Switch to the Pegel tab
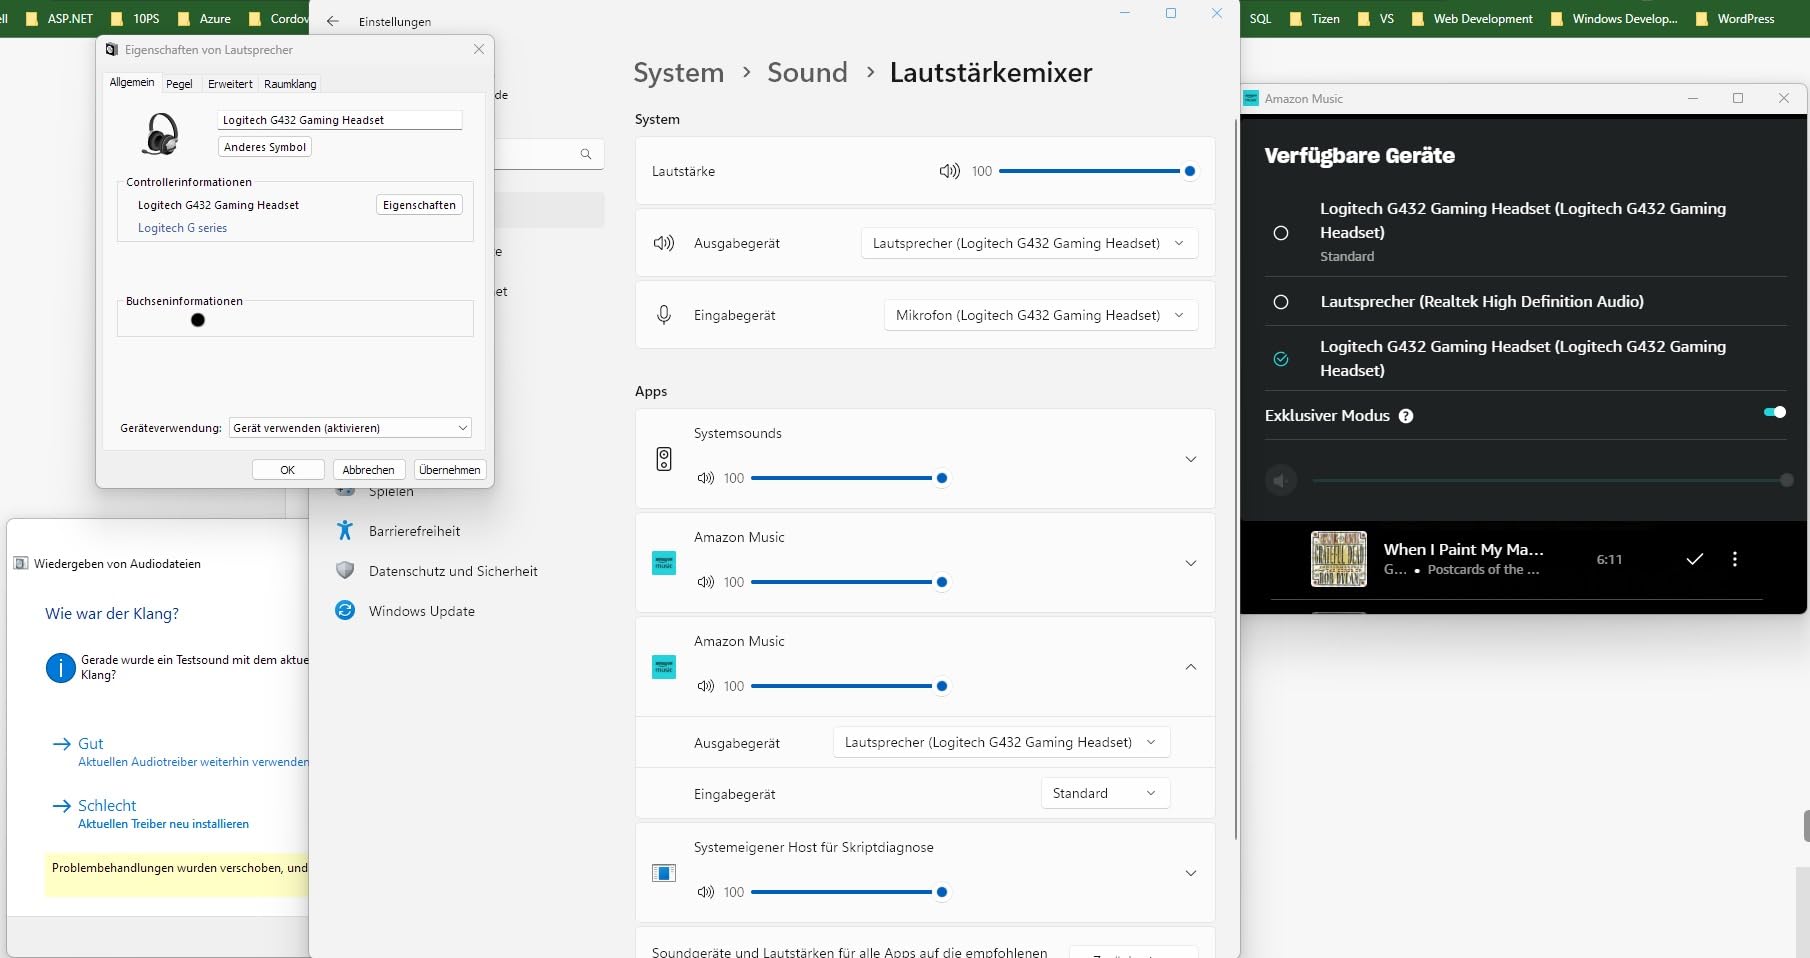The image size is (1810, 958). tap(179, 84)
